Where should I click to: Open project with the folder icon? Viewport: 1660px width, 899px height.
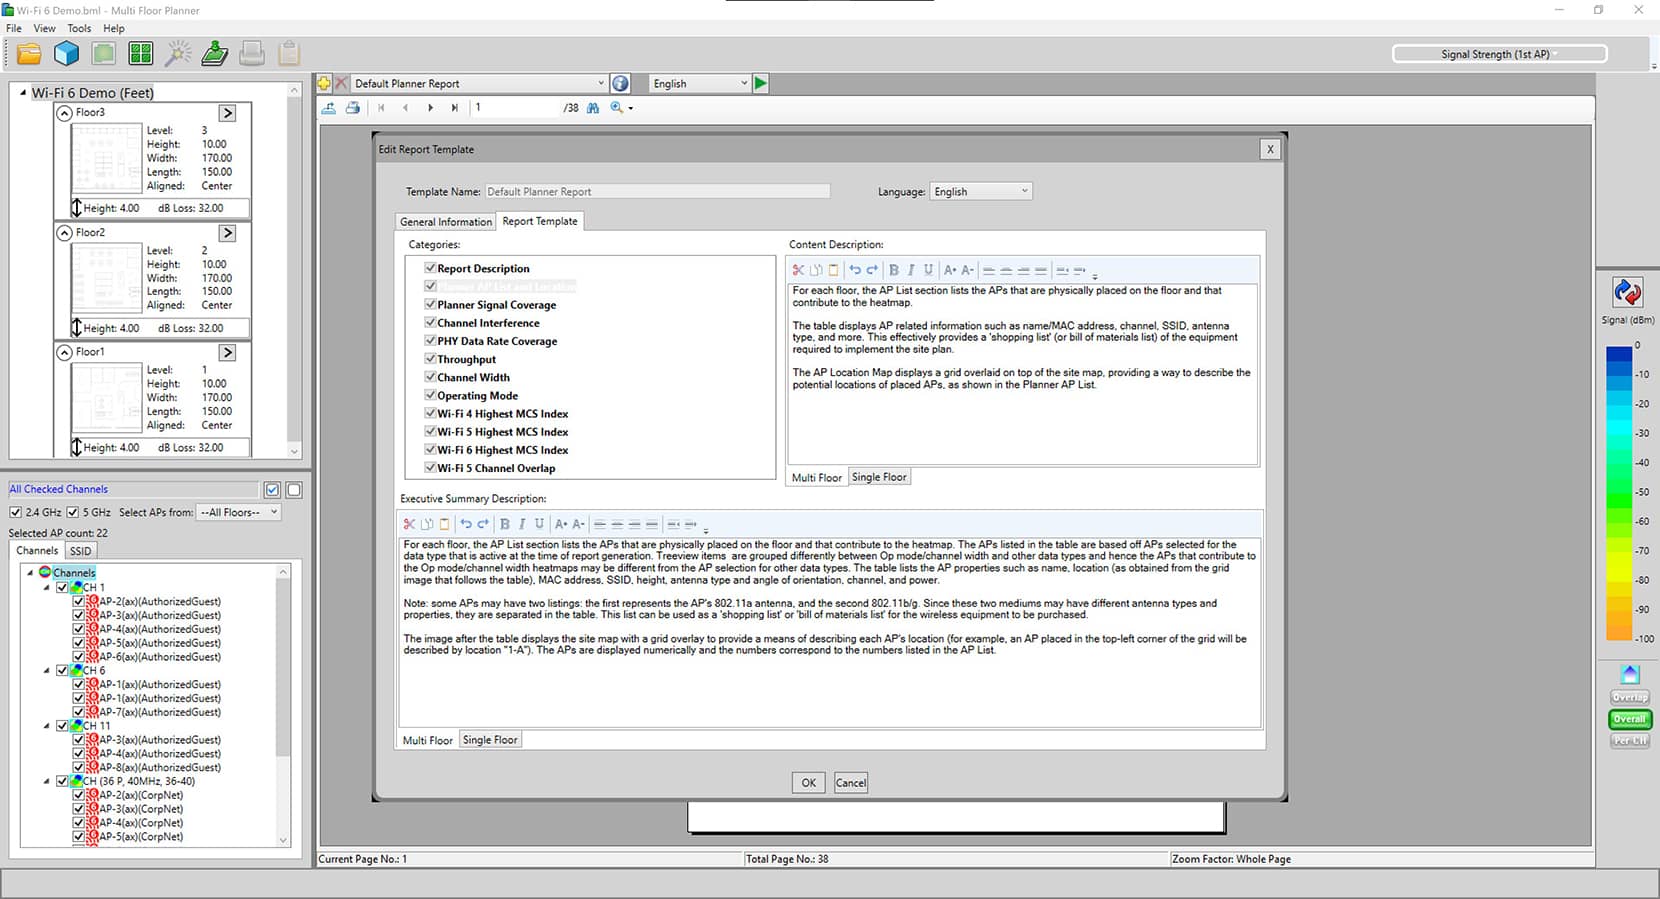(29, 54)
